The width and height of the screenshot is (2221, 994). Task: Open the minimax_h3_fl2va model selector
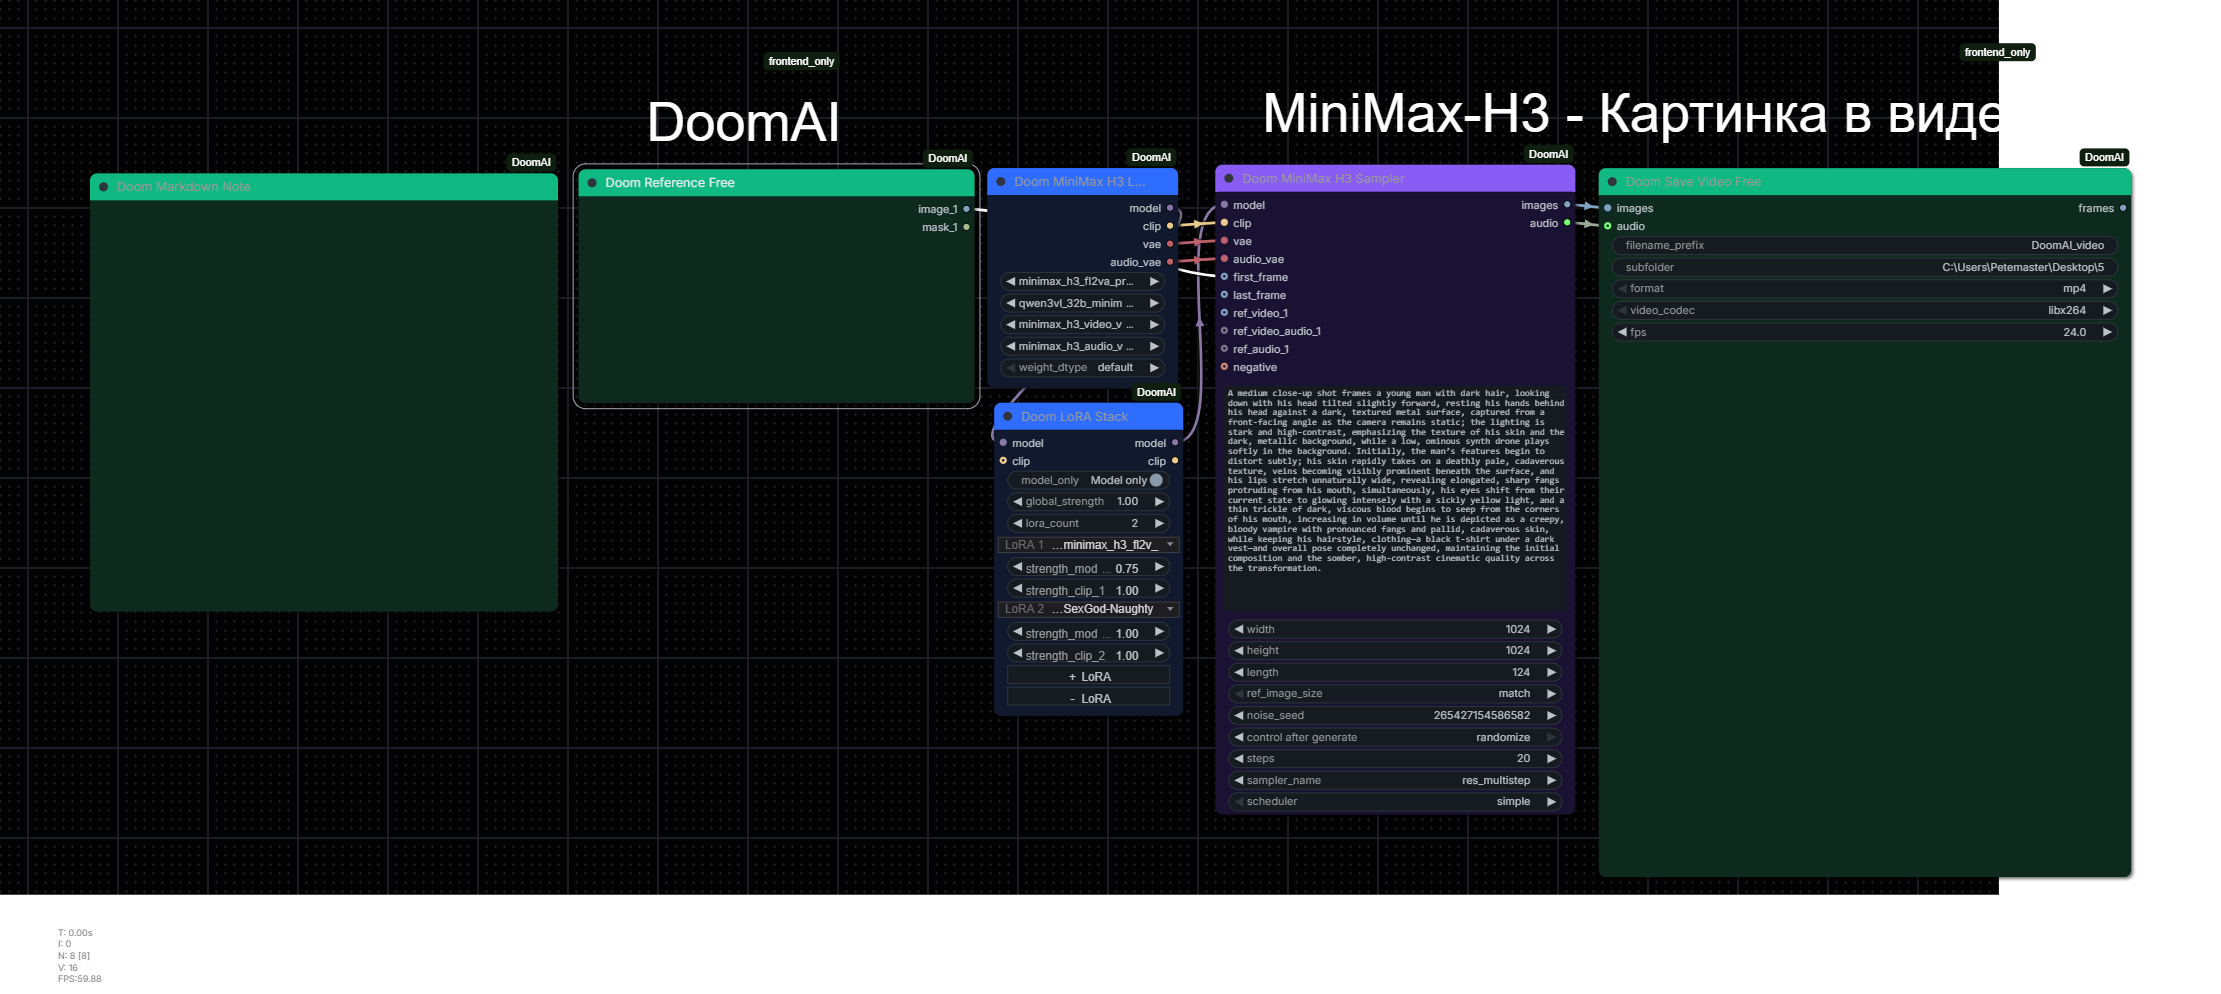(x=1083, y=281)
